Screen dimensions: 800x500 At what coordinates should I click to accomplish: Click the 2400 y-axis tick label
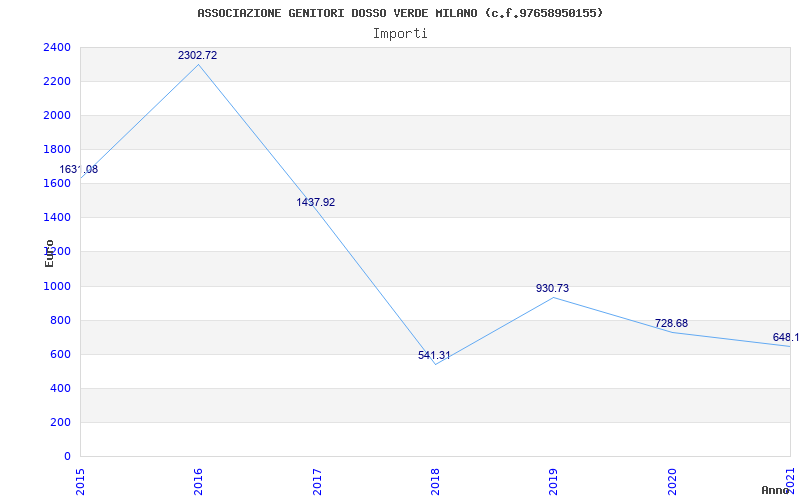point(57,47)
